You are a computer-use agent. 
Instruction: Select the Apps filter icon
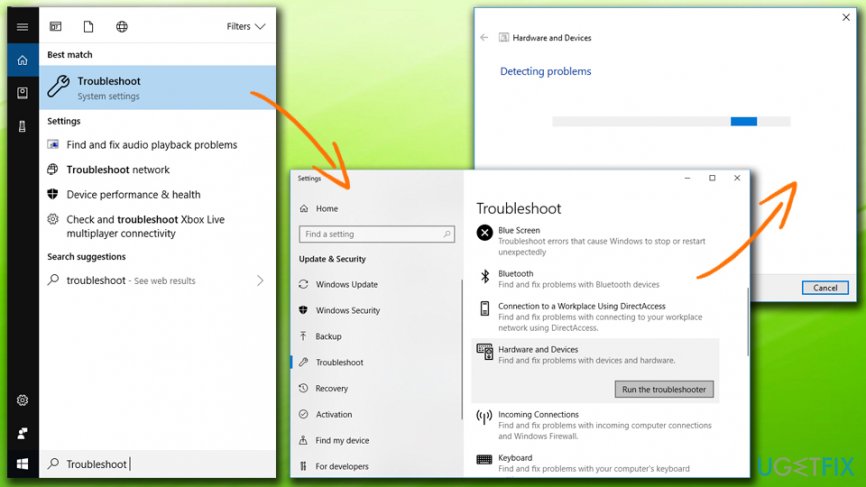click(56, 27)
